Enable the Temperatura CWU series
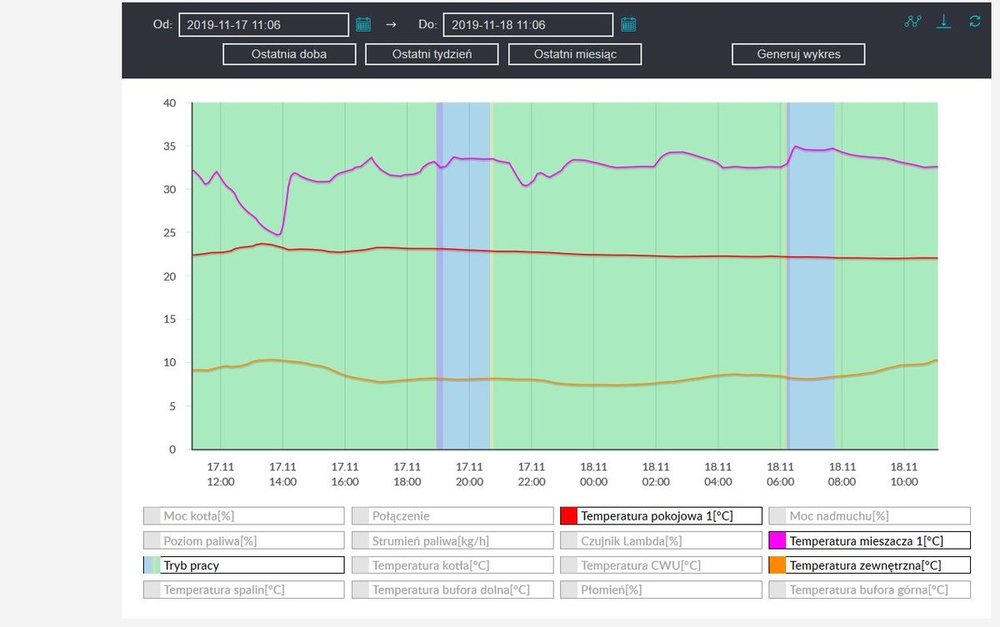Image resolution: width=1000 pixels, height=627 pixels. click(x=660, y=565)
